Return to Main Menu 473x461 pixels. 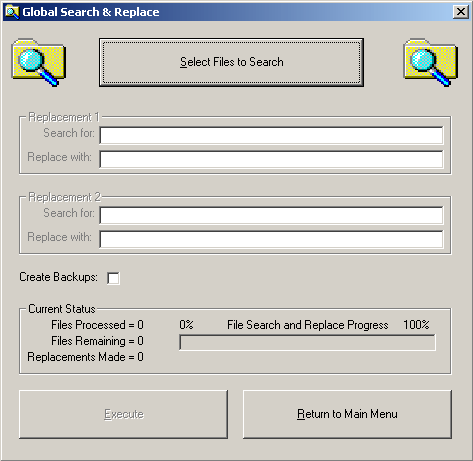pos(347,414)
